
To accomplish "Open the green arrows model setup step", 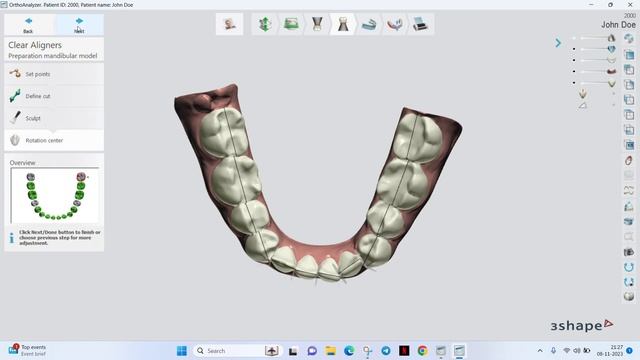I will (x=265, y=24).
